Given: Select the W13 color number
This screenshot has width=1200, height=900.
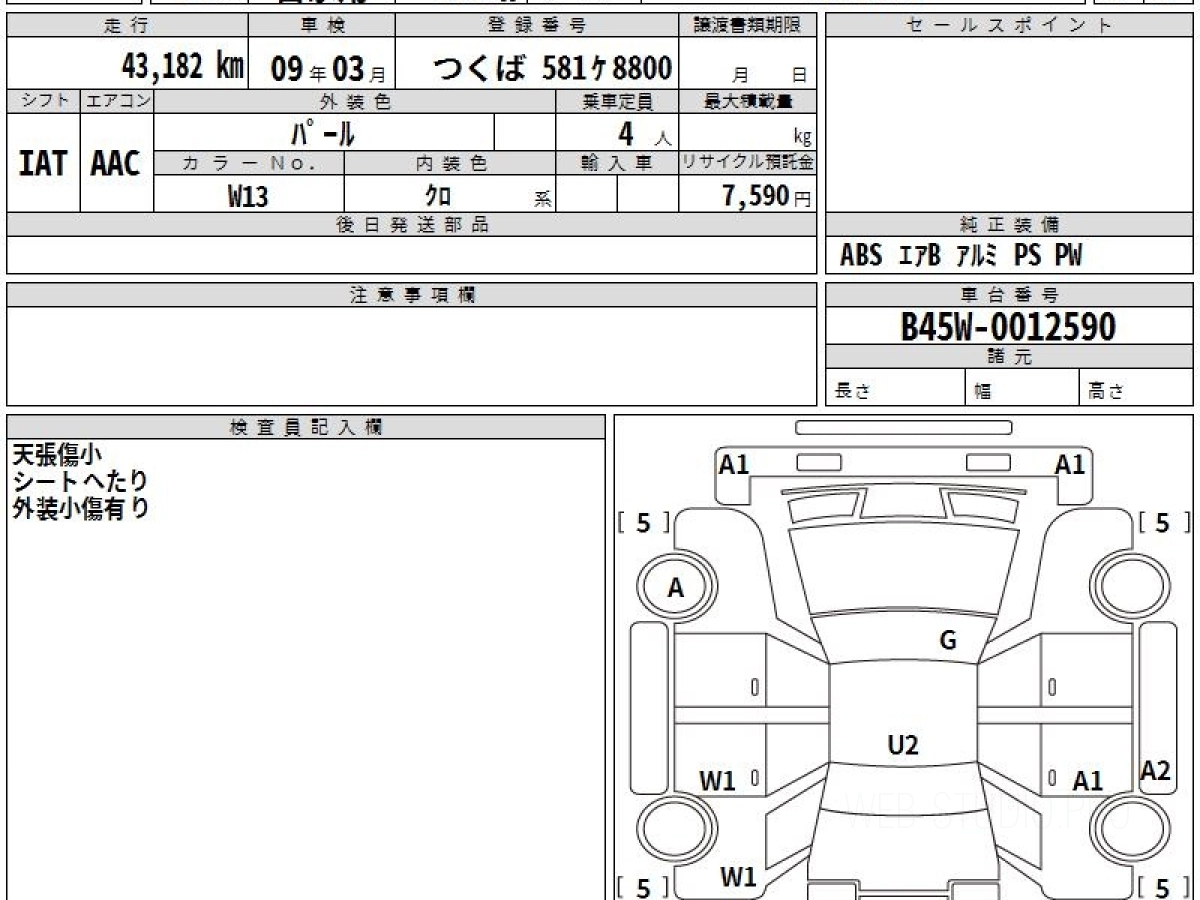Looking at the screenshot, I should pos(248,196).
